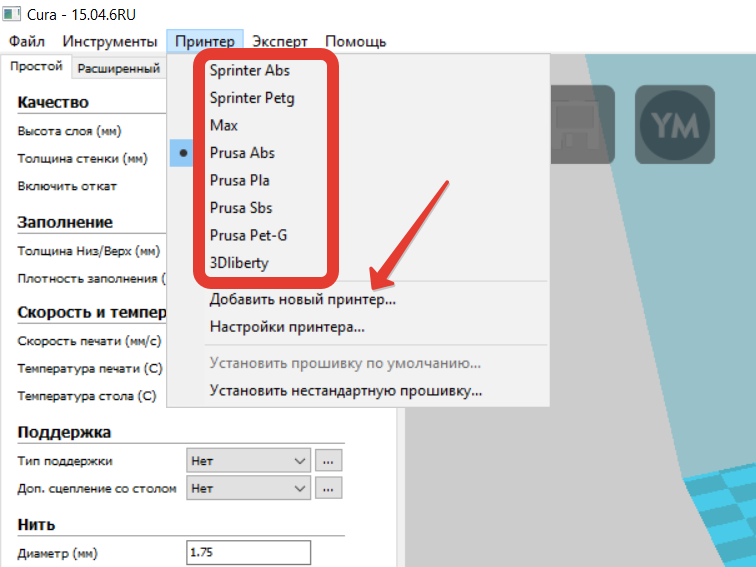
Task: Click ellipsis button next to Доп. сцепление
Action: pos(329,488)
